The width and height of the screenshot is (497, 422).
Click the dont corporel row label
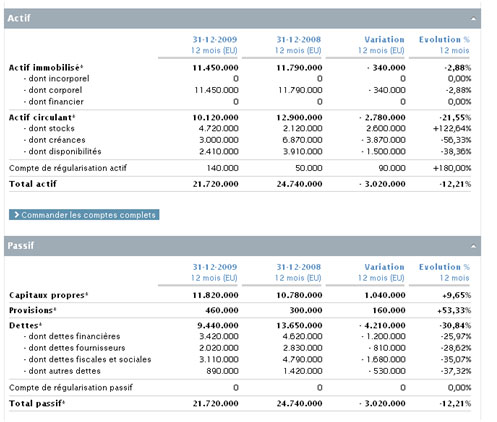[53, 90]
